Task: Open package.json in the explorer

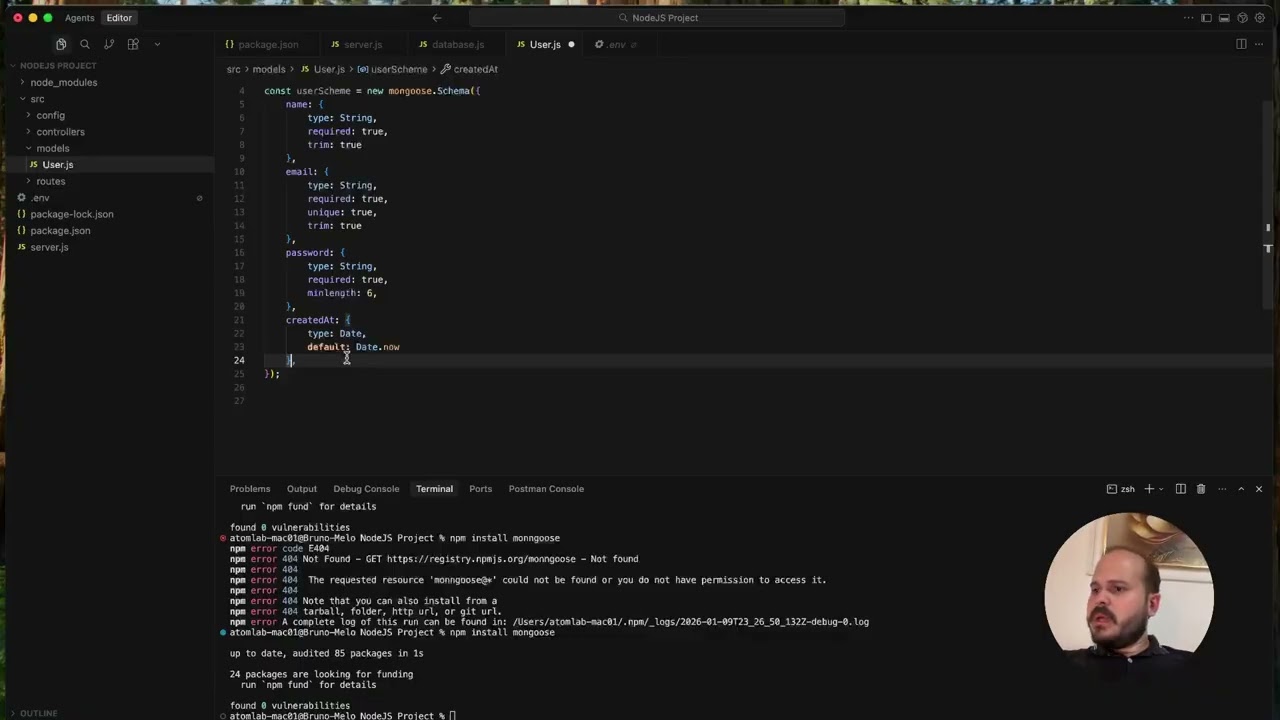Action: [60, 231]
